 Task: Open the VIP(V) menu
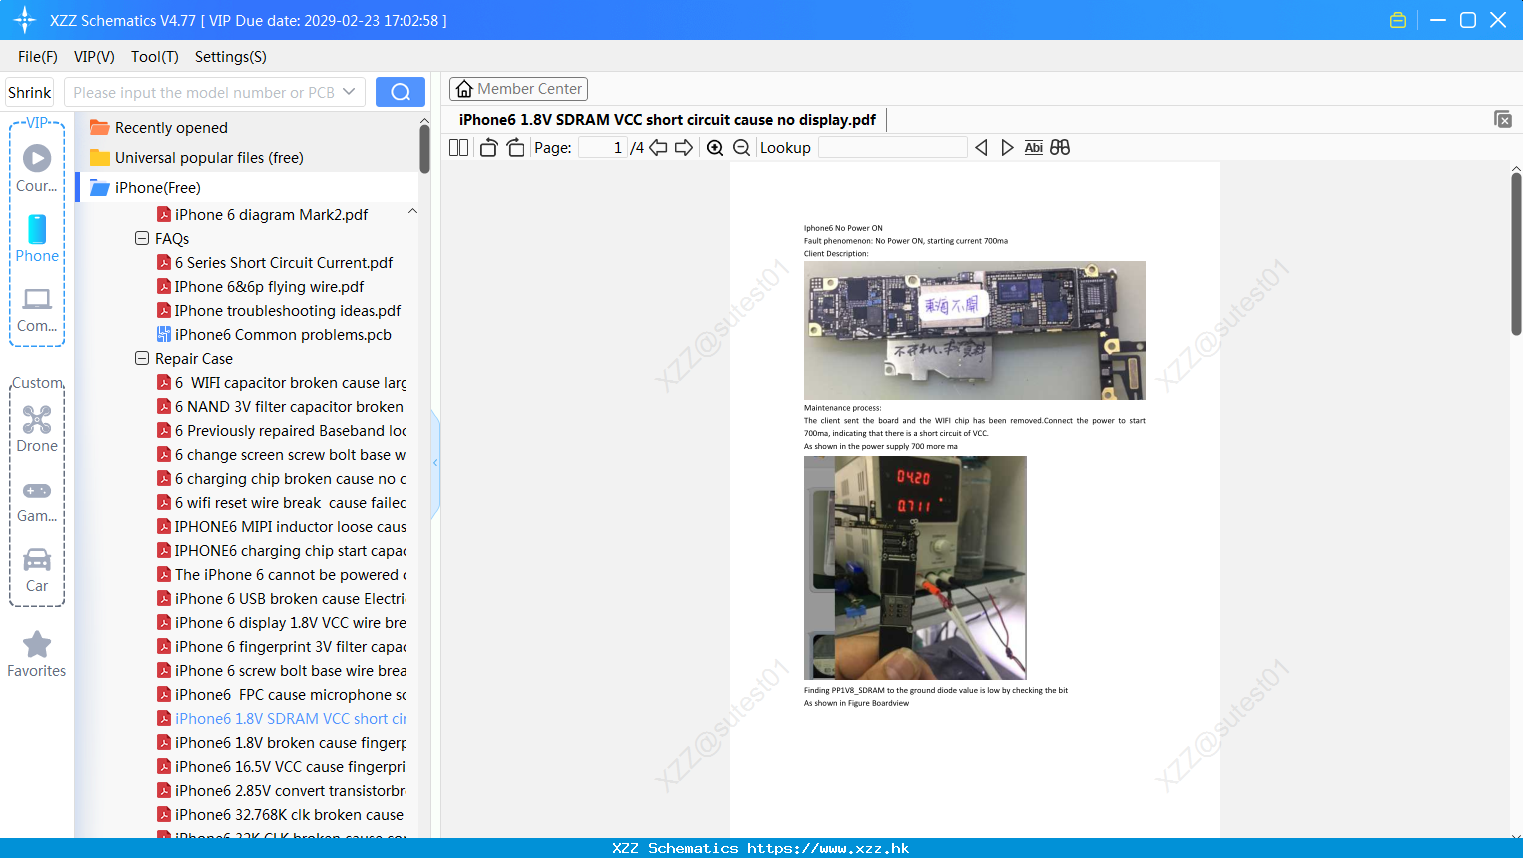point(94,57)
